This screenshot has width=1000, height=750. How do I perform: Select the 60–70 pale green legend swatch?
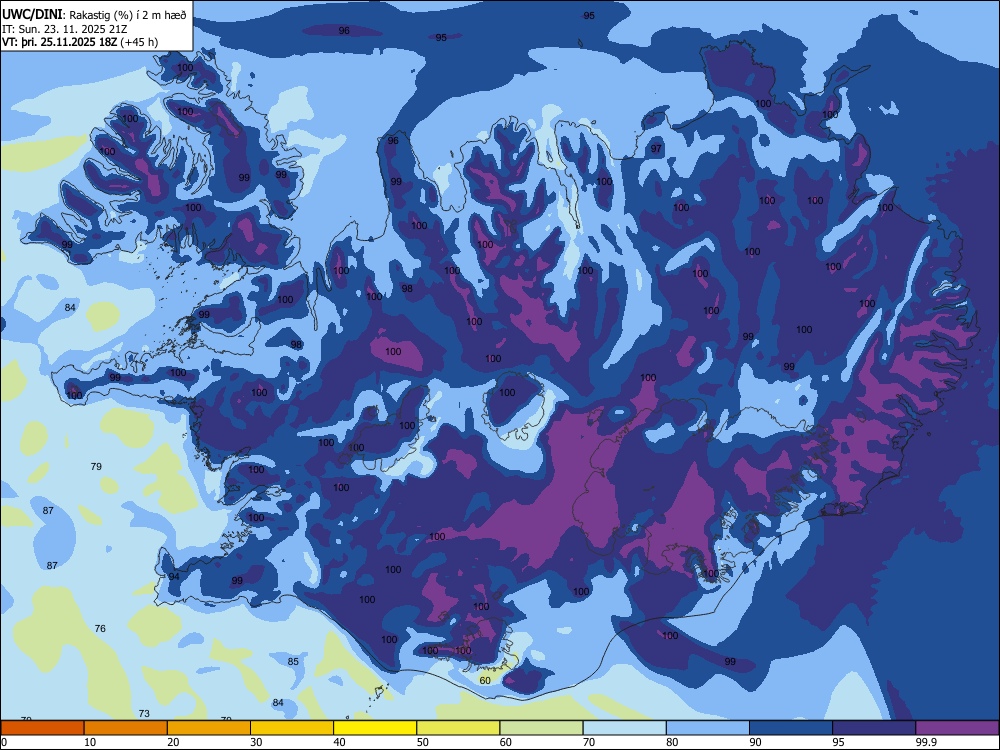coord(541,728)
